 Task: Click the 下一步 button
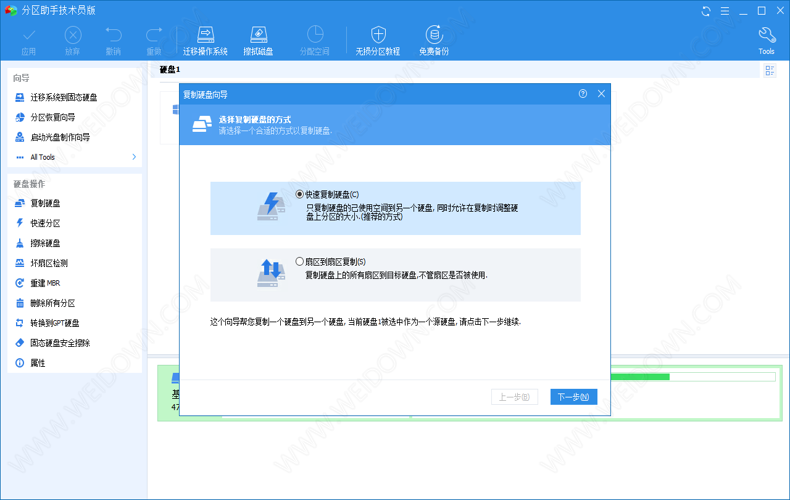pos(573,397)
